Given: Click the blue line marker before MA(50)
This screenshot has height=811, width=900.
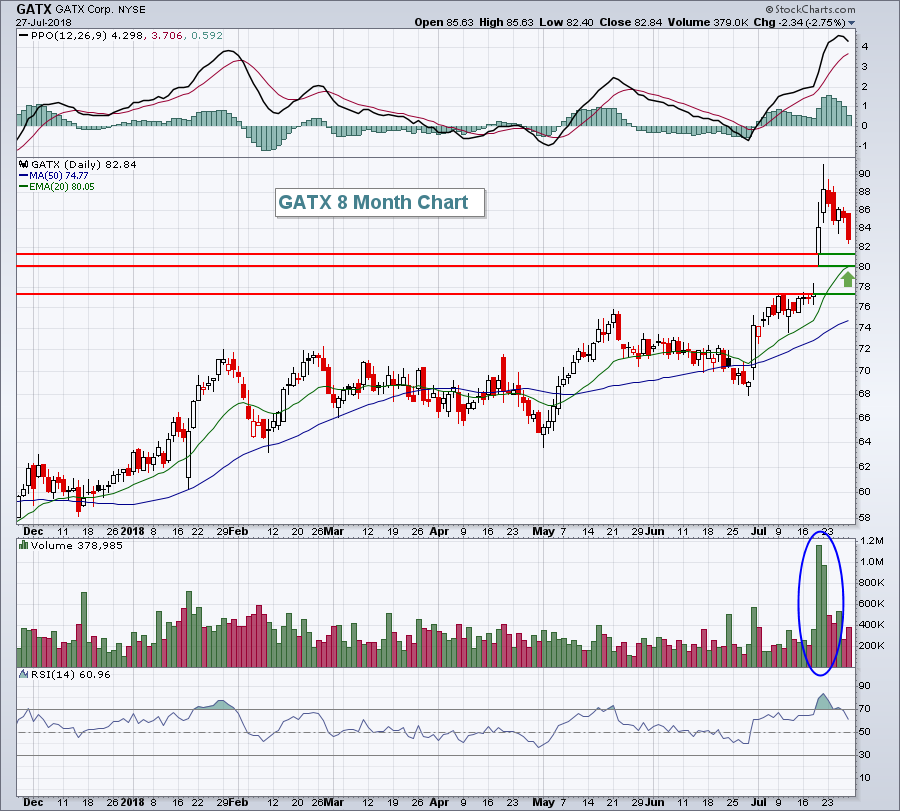Looking at the screenshot, I should pyautogui.click(x=24, y=176).
